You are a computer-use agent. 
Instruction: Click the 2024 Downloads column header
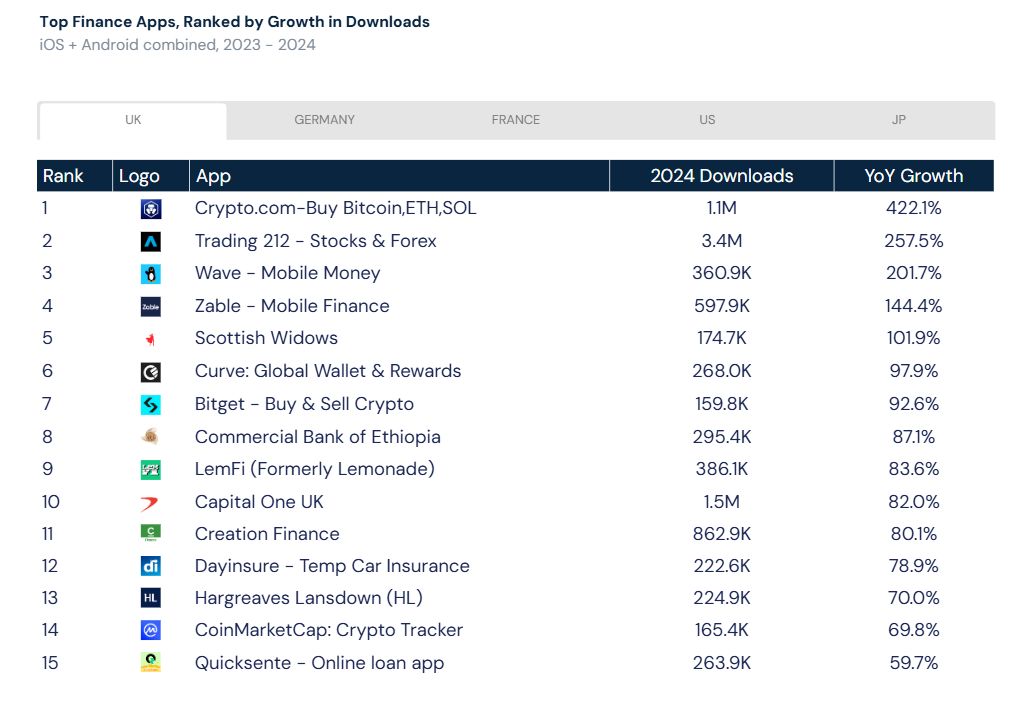click(722, 176)
